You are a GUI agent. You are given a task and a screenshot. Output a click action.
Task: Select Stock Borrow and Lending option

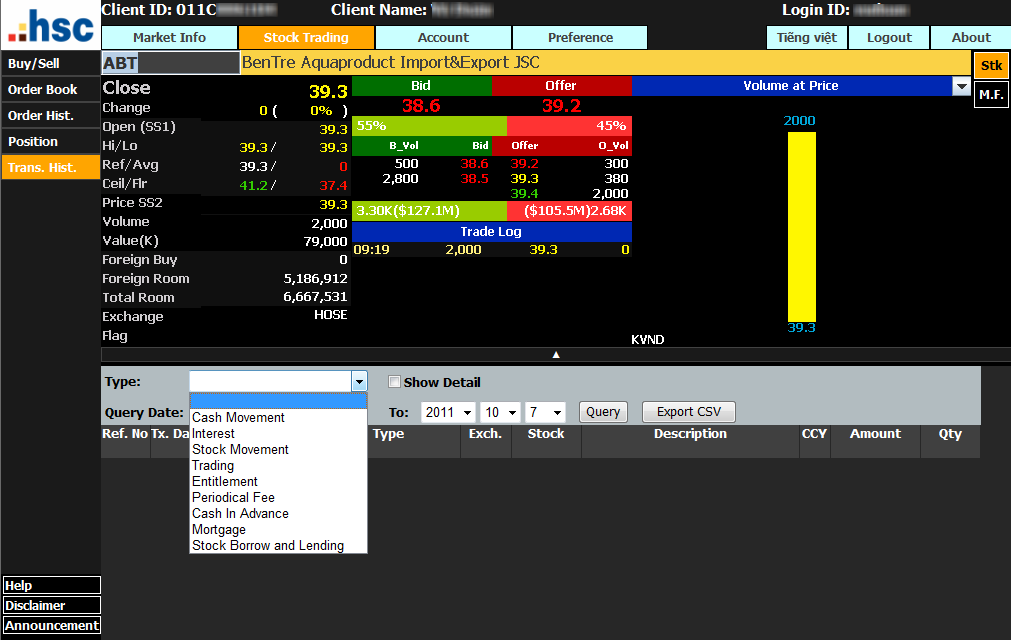(x=278, y=545)
